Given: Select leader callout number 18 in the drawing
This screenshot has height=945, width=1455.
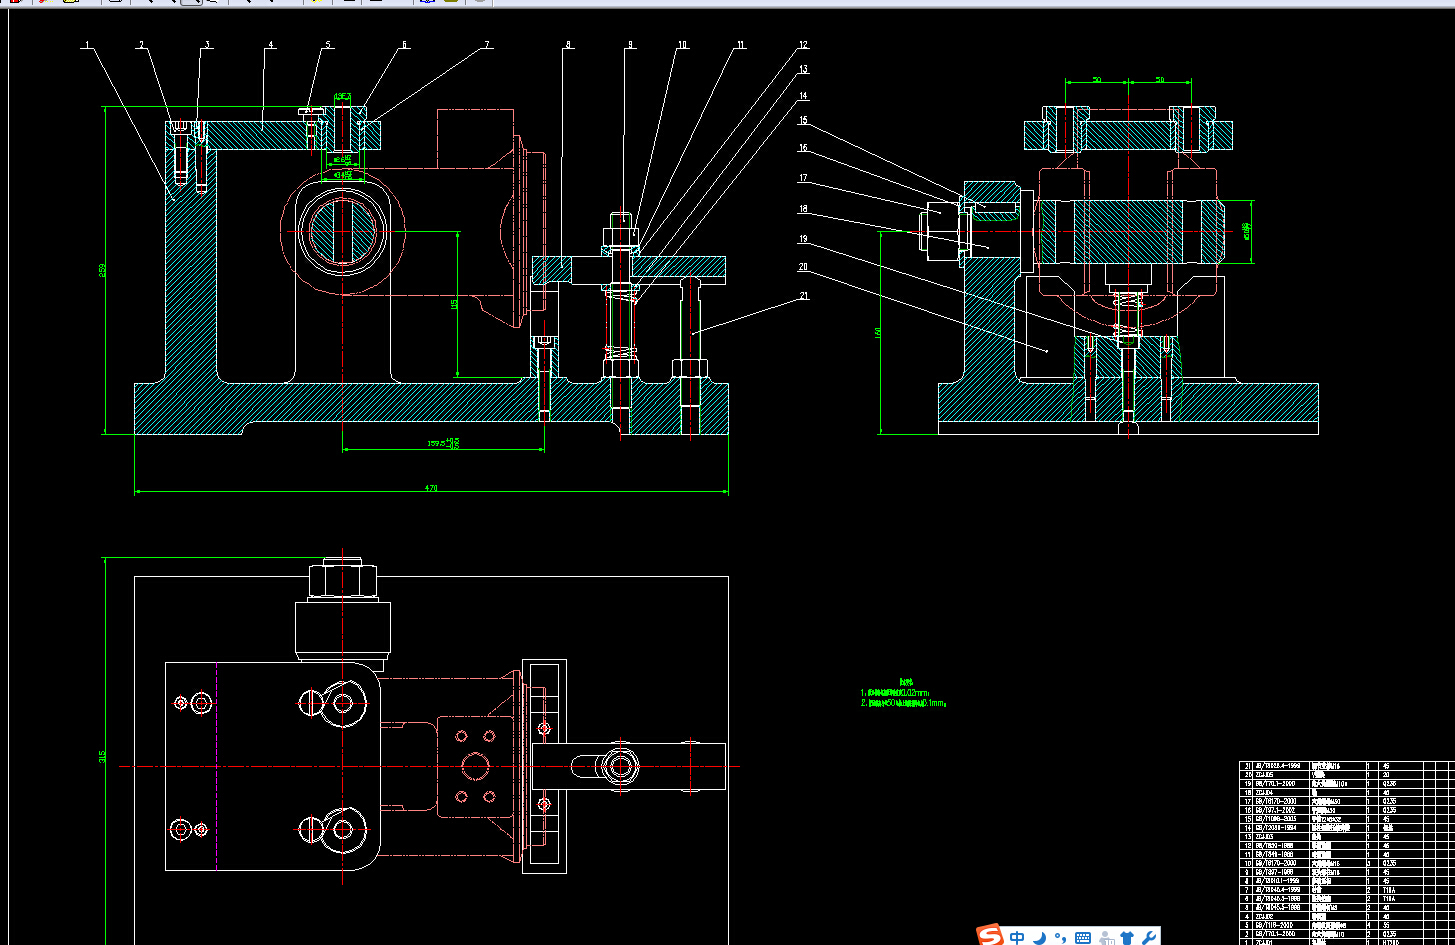Looking at the screenshot, I should coord(803,209).
